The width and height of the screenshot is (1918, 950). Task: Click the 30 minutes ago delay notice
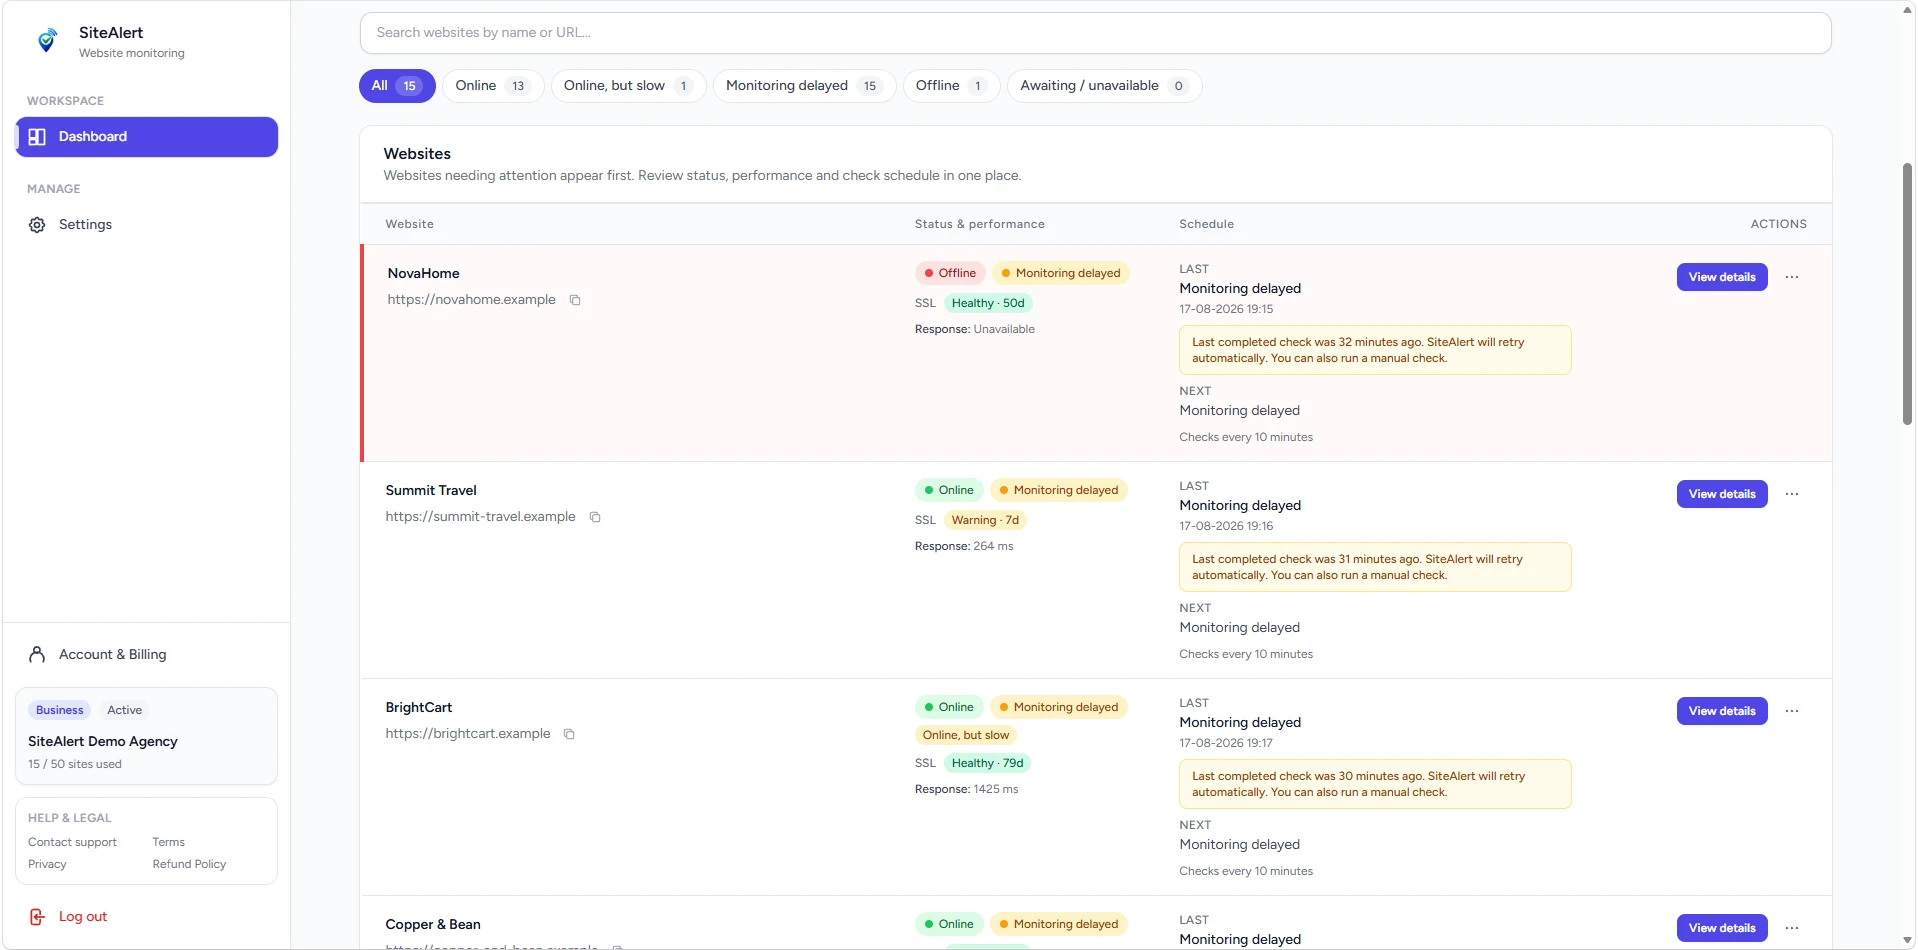[x=1375, y=785]
